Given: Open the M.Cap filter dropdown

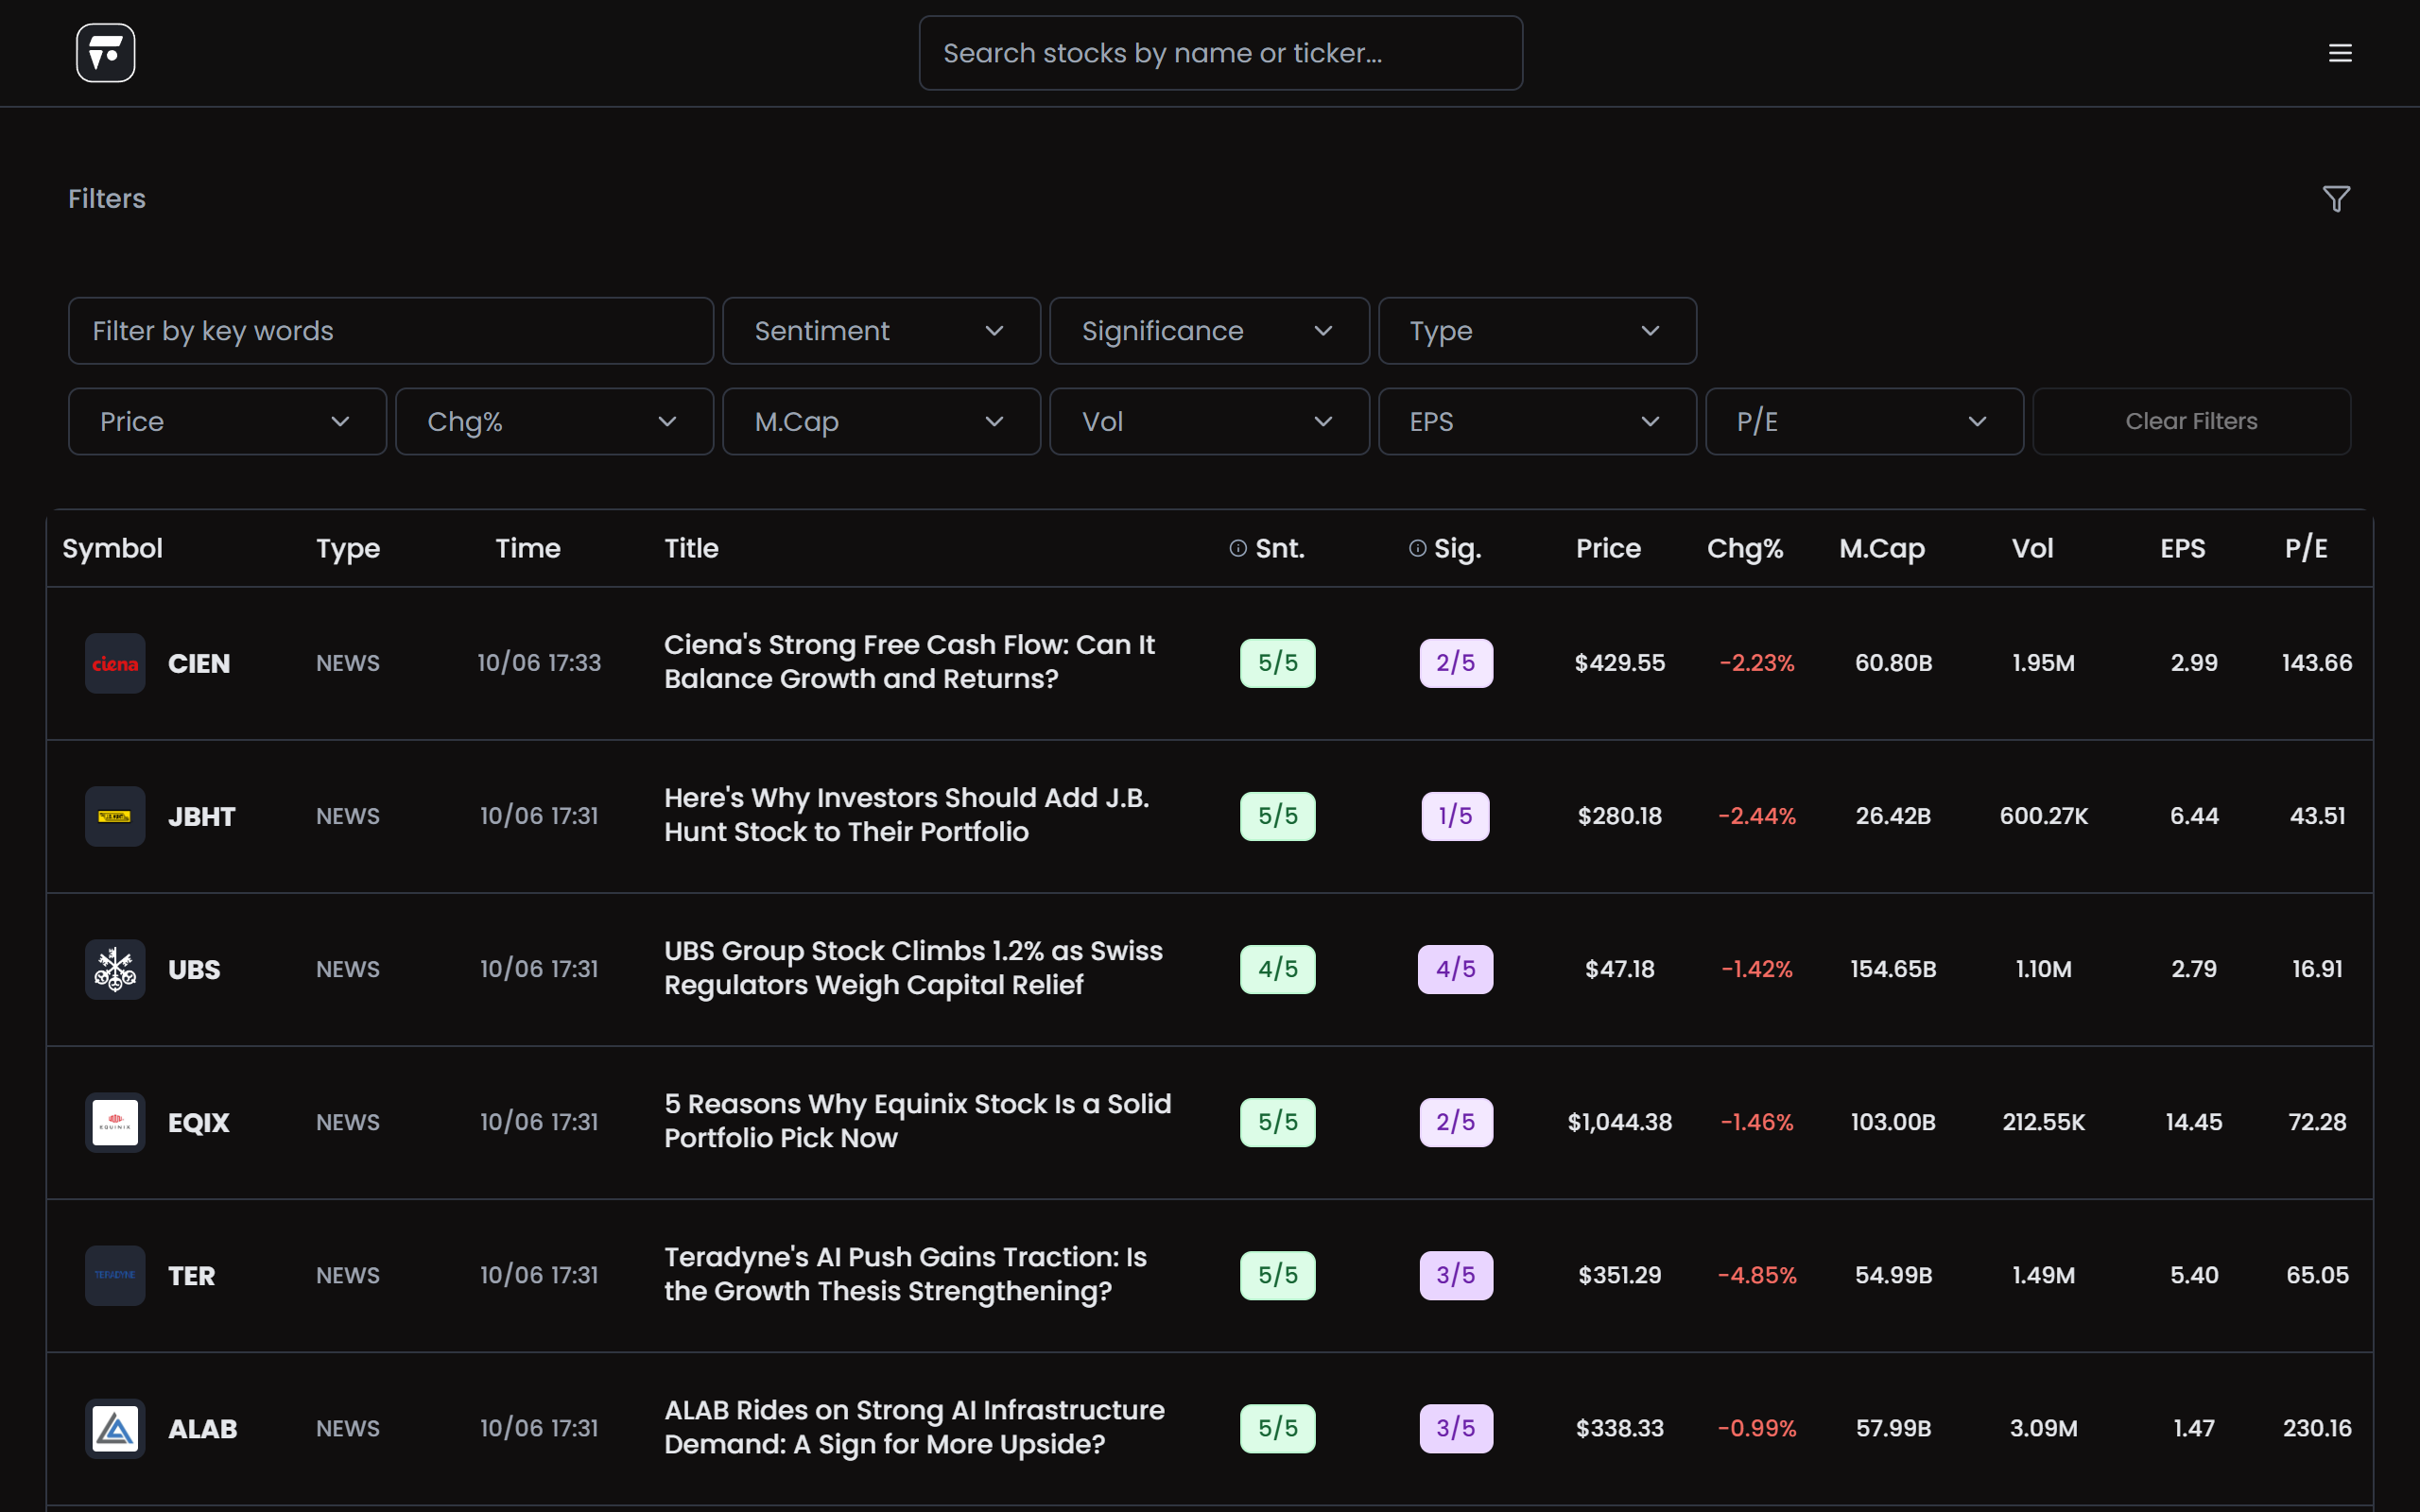Looking at the screenshot, I should (x=881, y=422).
